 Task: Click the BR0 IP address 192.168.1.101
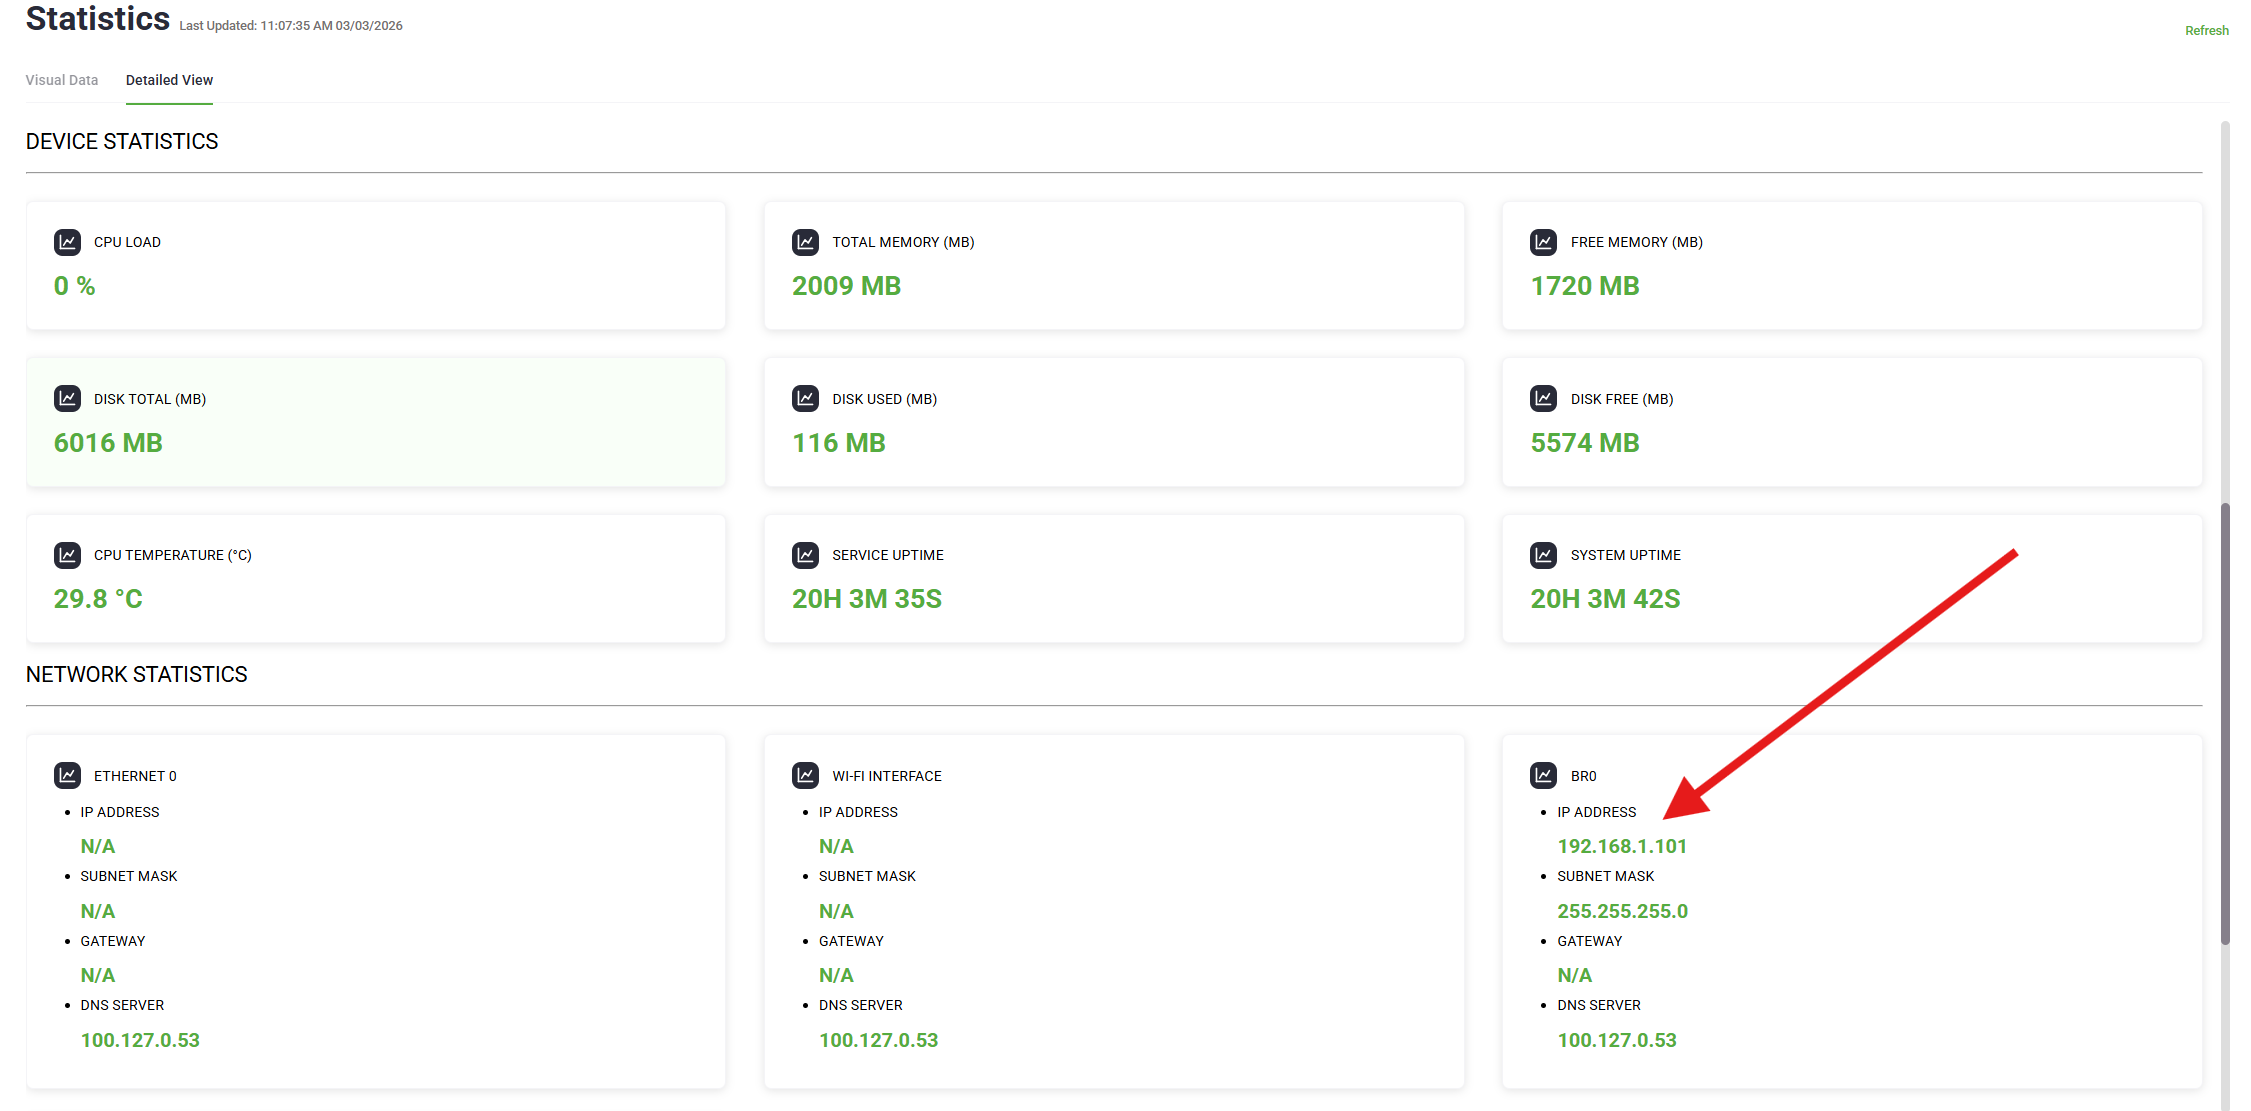click(x=1621, y=847)
